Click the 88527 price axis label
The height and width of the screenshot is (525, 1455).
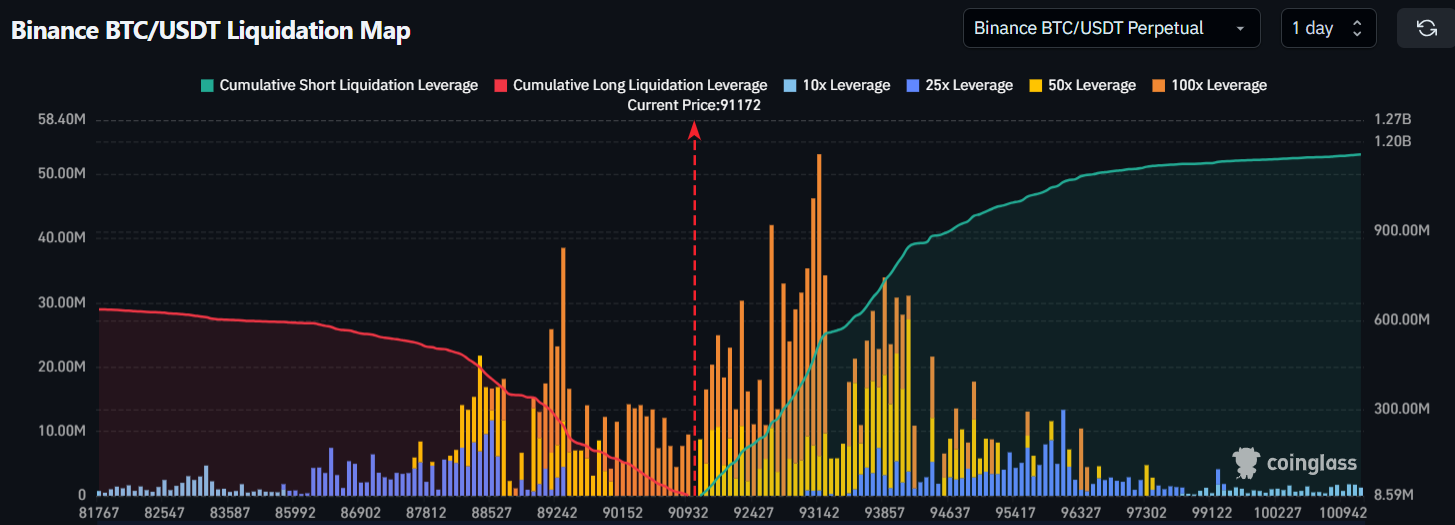coord(491,512)
